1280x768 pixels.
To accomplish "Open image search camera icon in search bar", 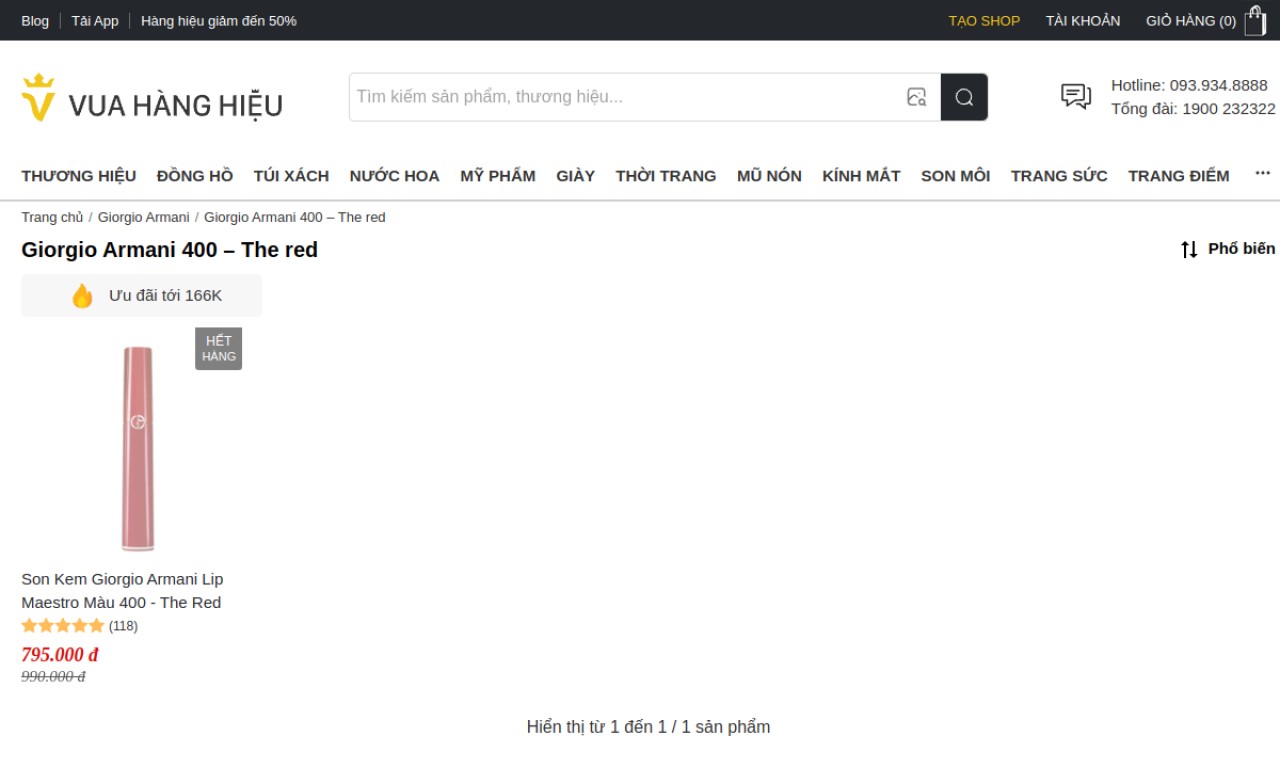I will point(916,97).
